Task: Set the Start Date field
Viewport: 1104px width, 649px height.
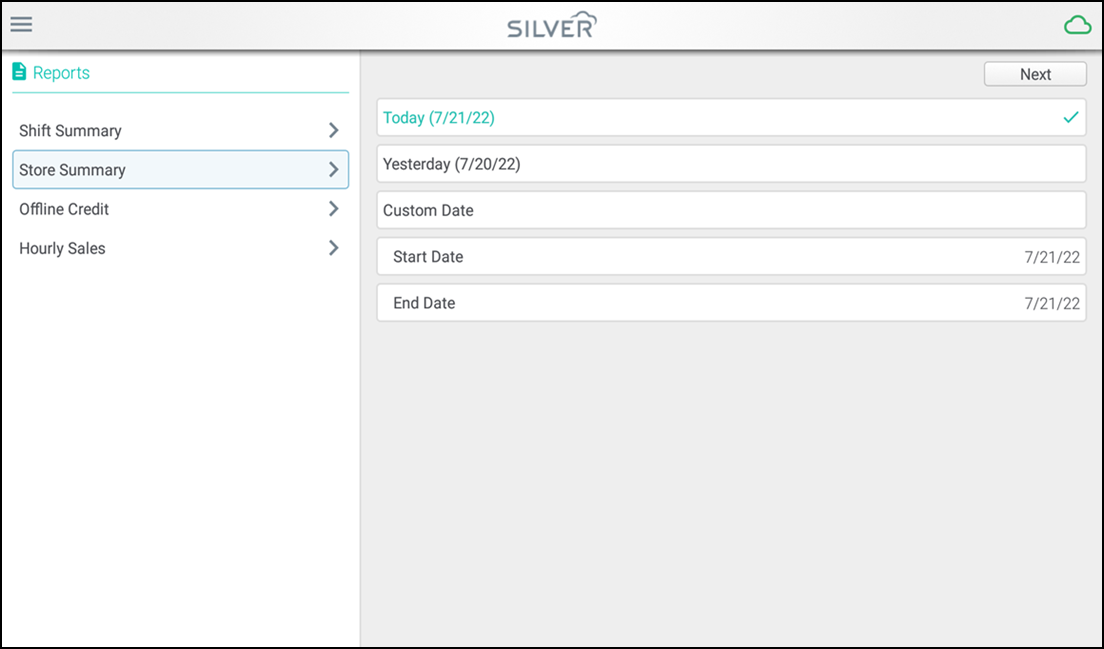Action: coord(732,257)
